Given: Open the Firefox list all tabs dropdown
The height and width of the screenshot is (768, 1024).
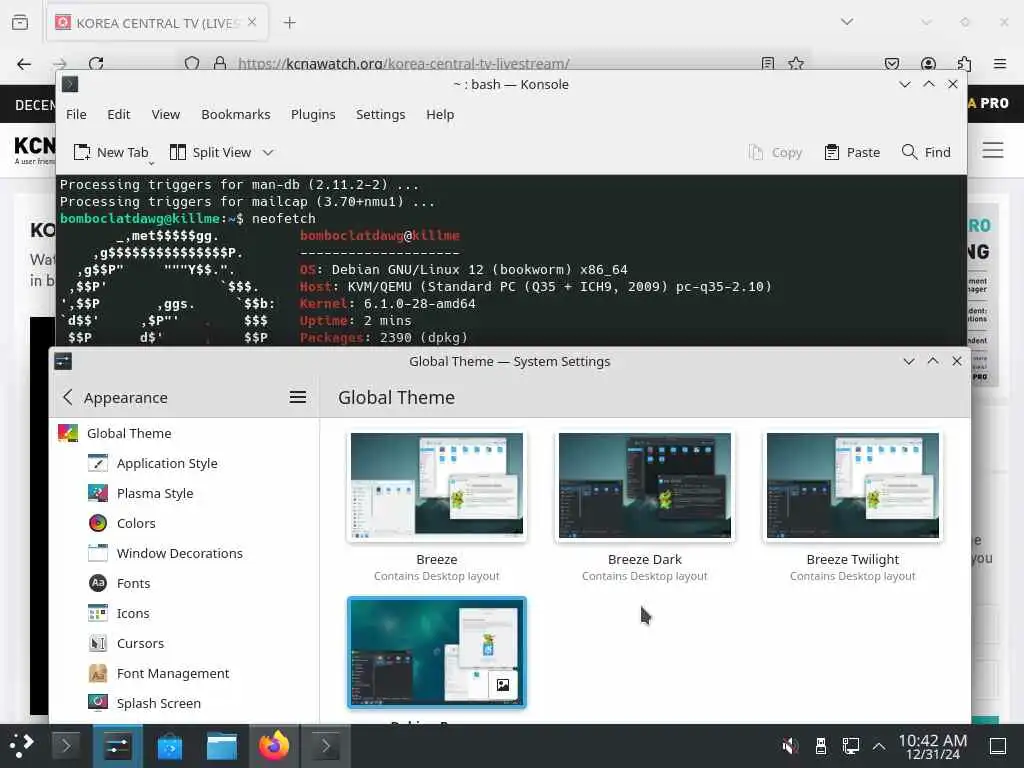Looking at the screenshot, I should click(x=846, y=22).
